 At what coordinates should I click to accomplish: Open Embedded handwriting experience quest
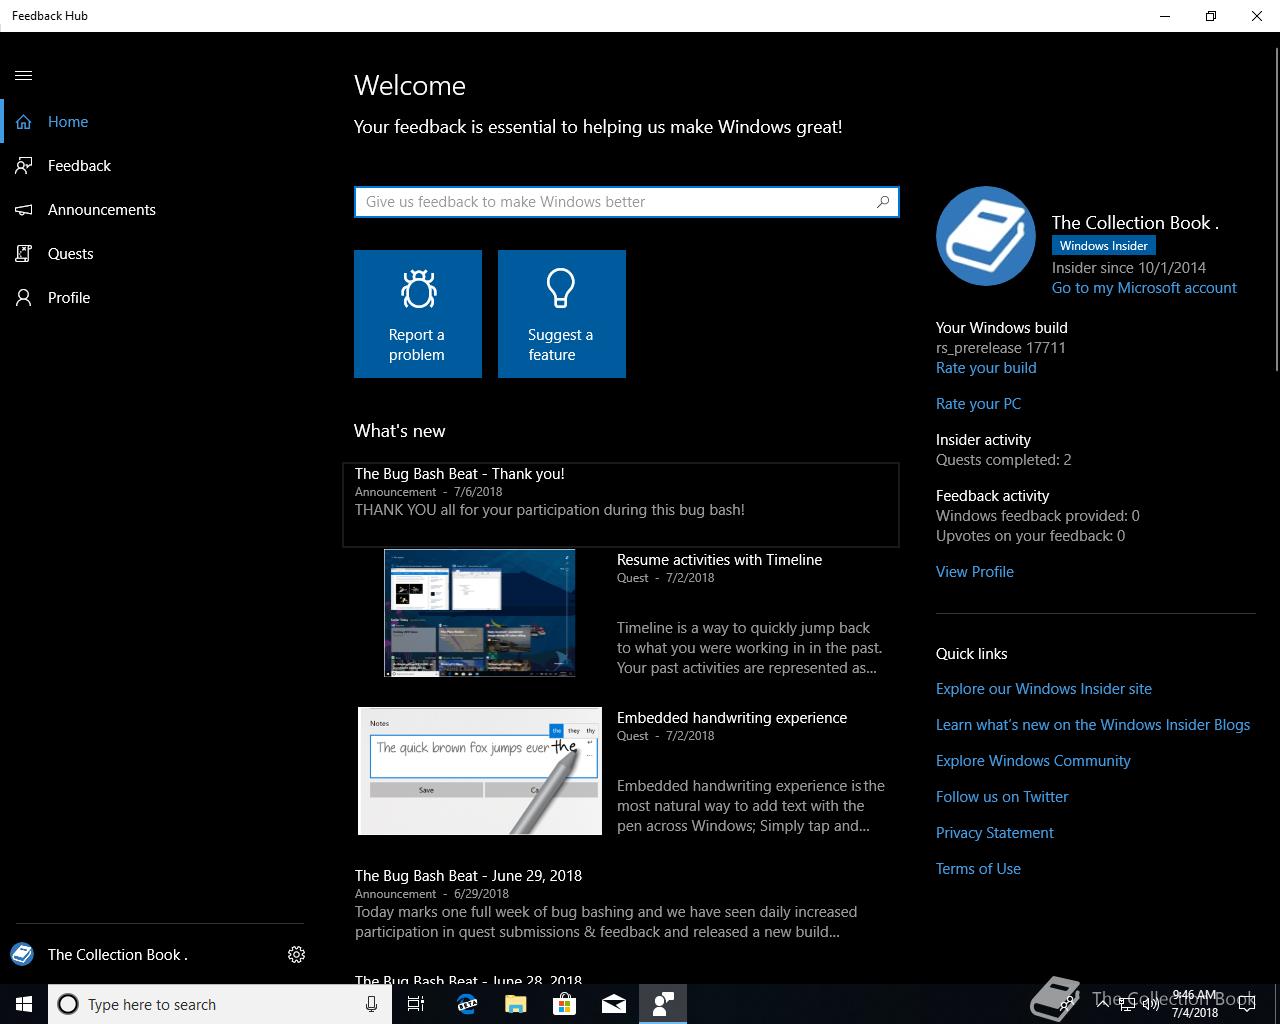click(732, 718)
